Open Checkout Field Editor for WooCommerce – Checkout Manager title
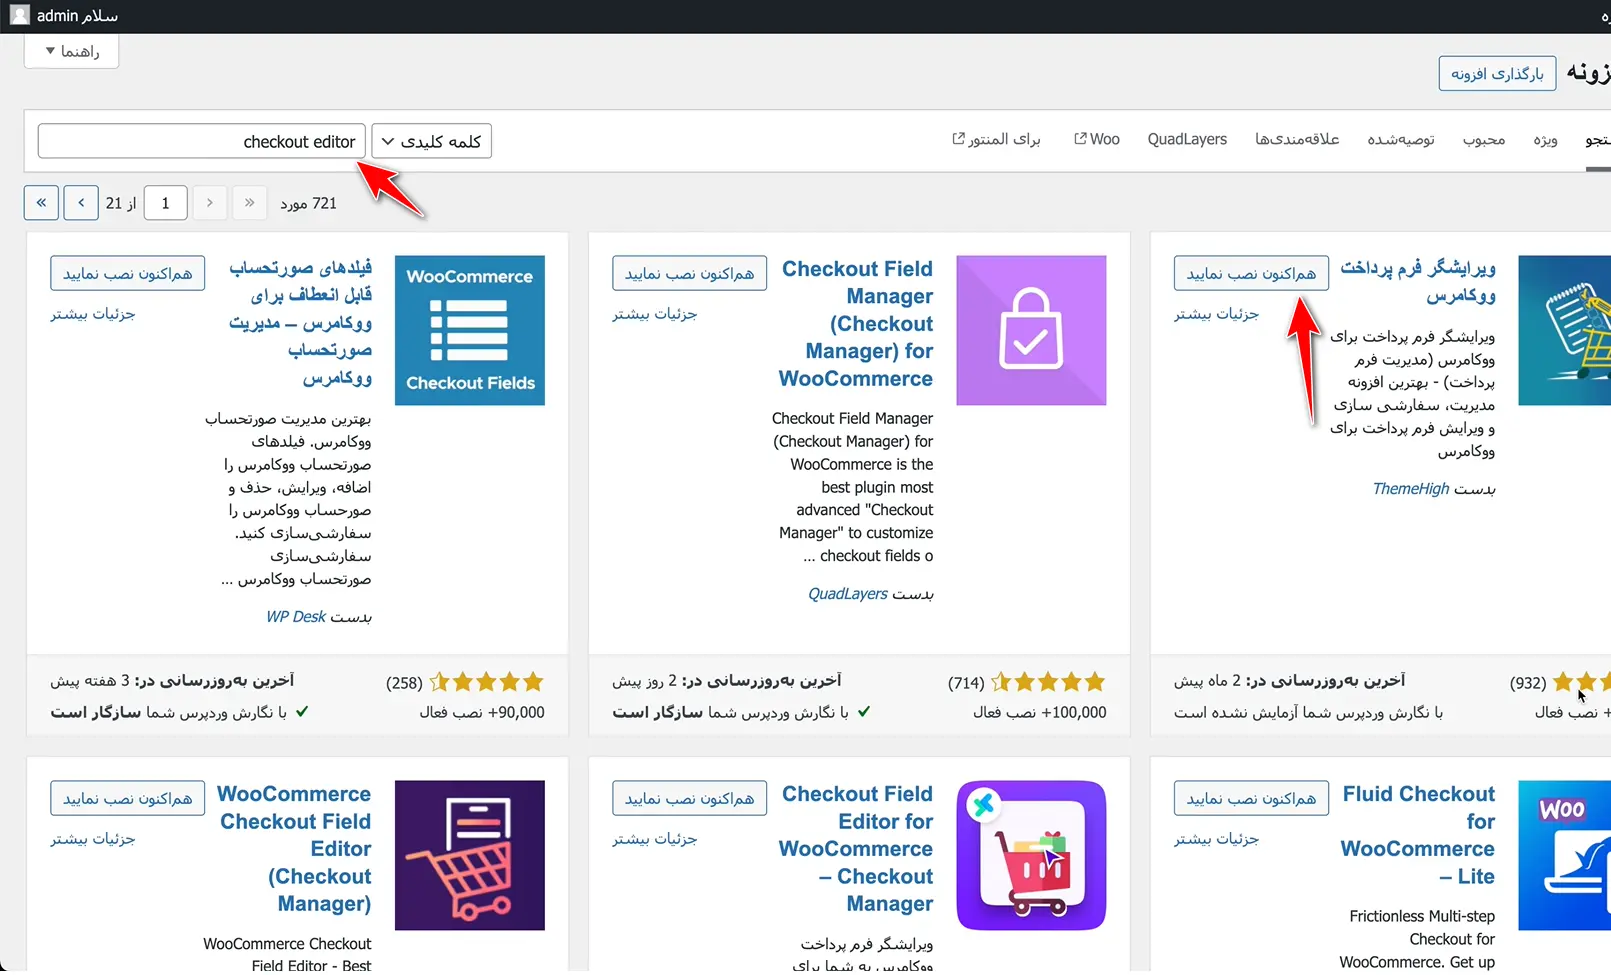1611x975 pixels. pos(856,848)
